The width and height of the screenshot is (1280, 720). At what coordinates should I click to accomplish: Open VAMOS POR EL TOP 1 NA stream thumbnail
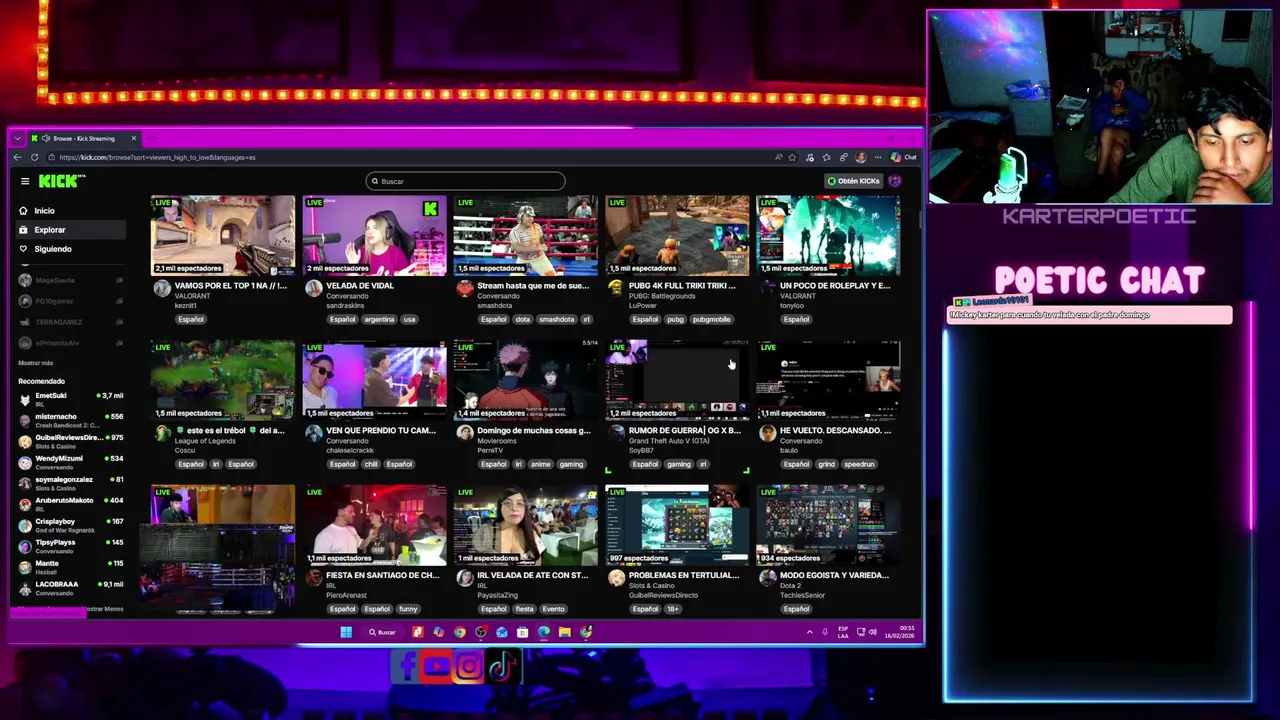[223, 235]
